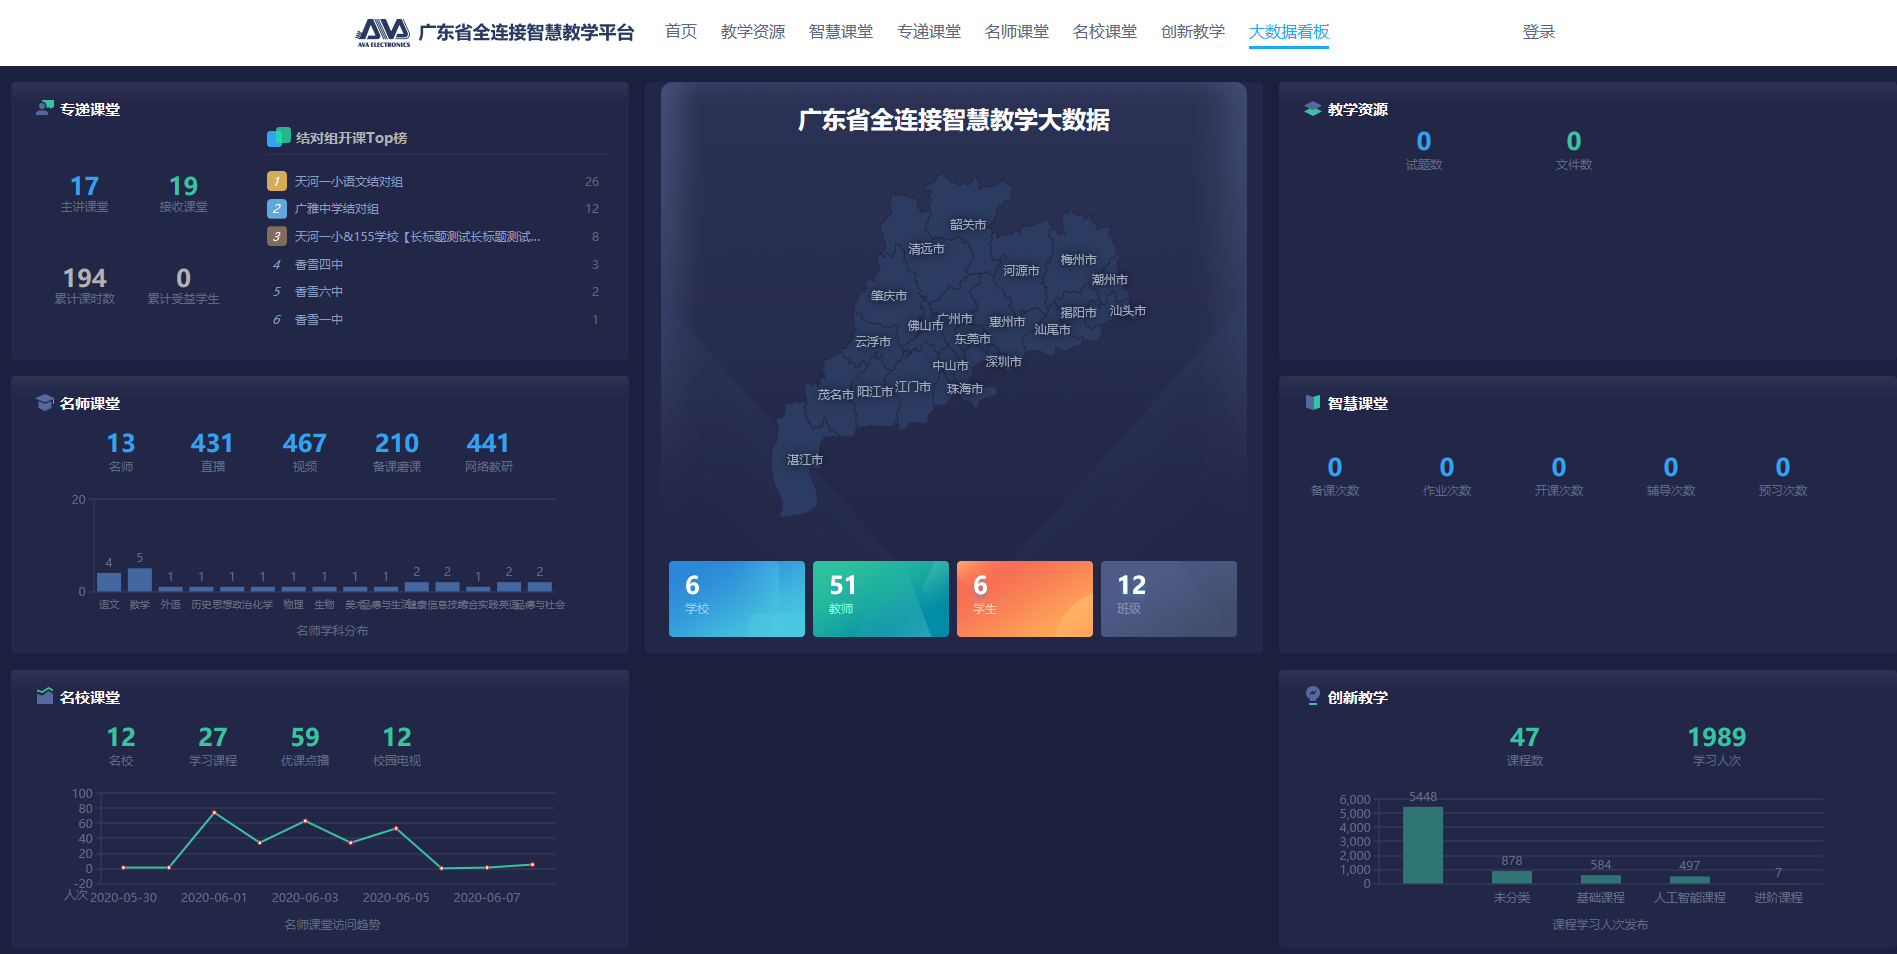Click the gold rank 1 badge
1897x954 pixels.
(277, 181)
